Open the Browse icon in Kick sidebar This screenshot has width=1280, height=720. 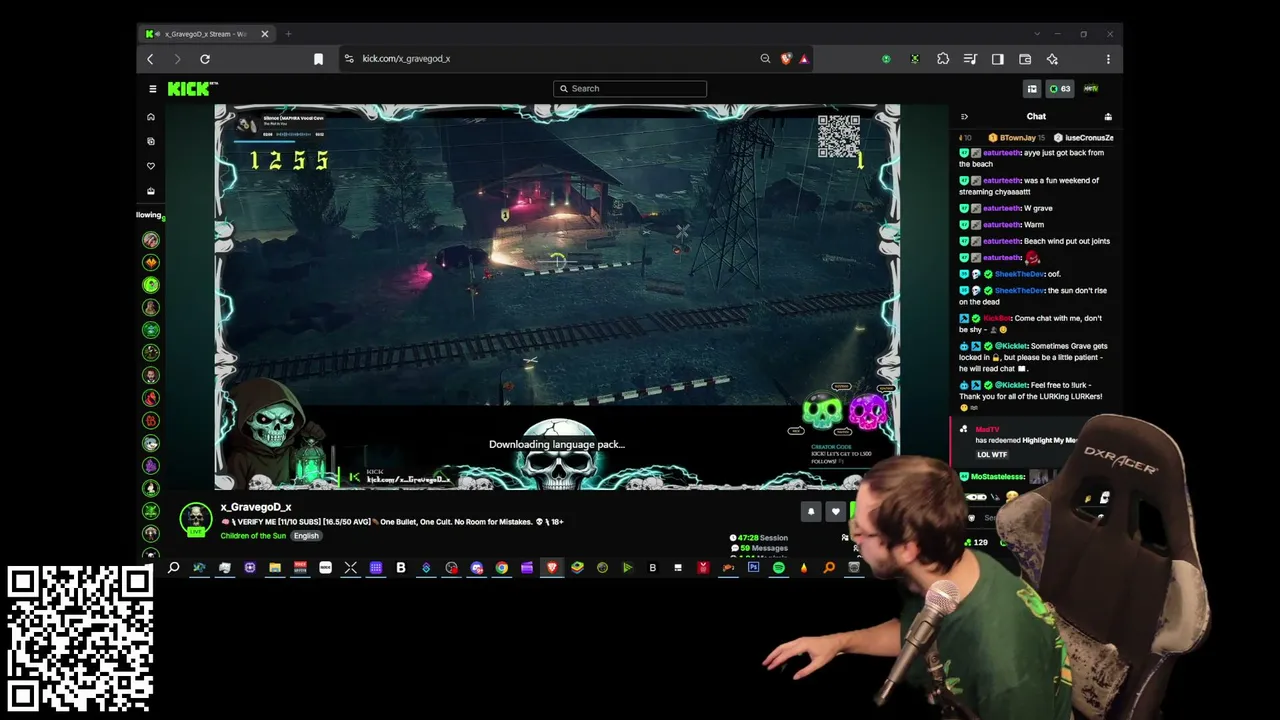151,141
